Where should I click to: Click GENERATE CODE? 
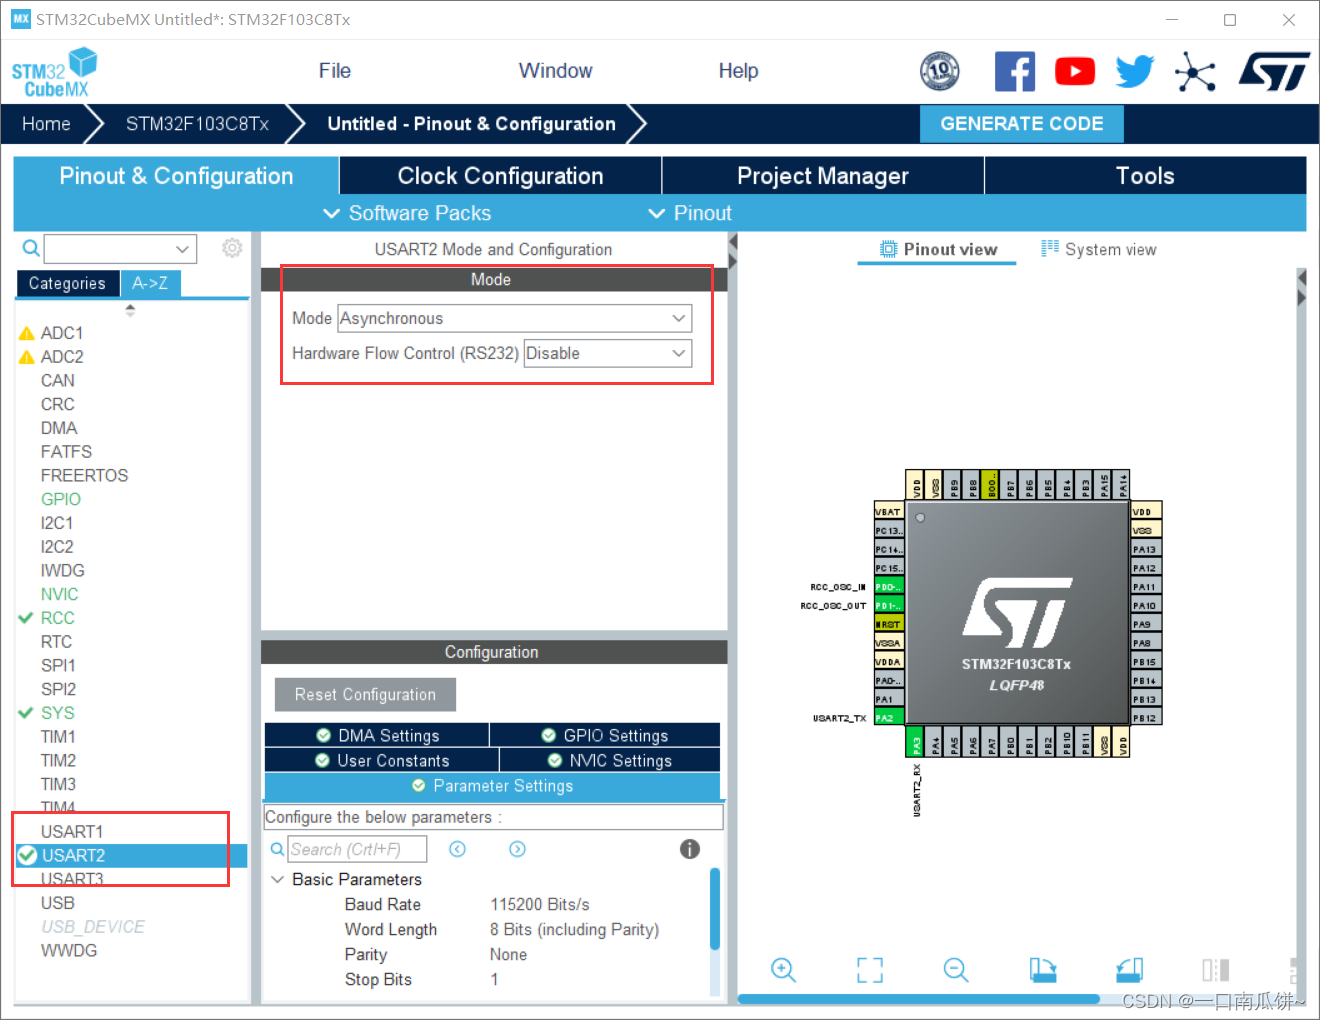coord(1022,124)
